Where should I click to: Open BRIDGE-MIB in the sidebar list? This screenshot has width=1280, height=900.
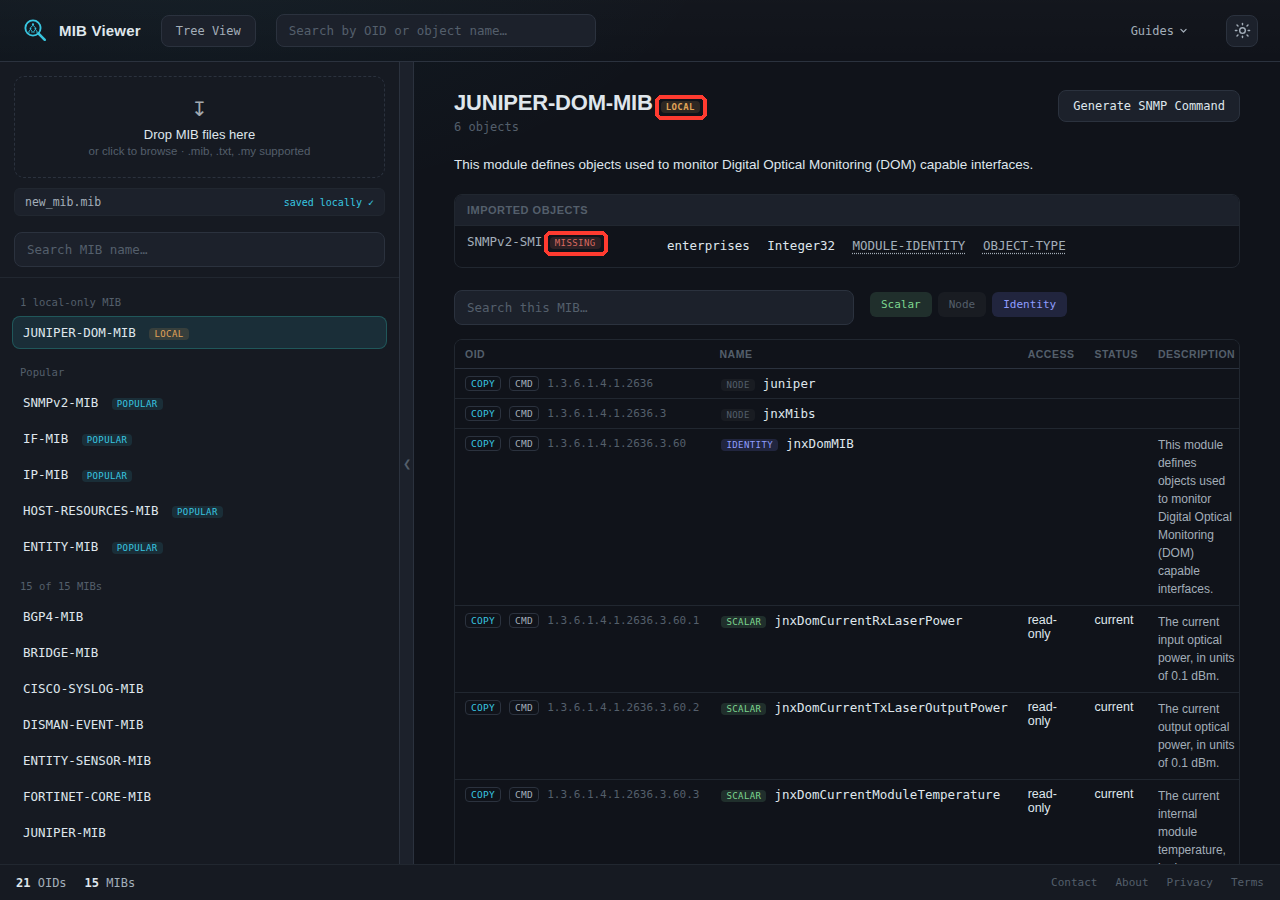click(199, 653)
